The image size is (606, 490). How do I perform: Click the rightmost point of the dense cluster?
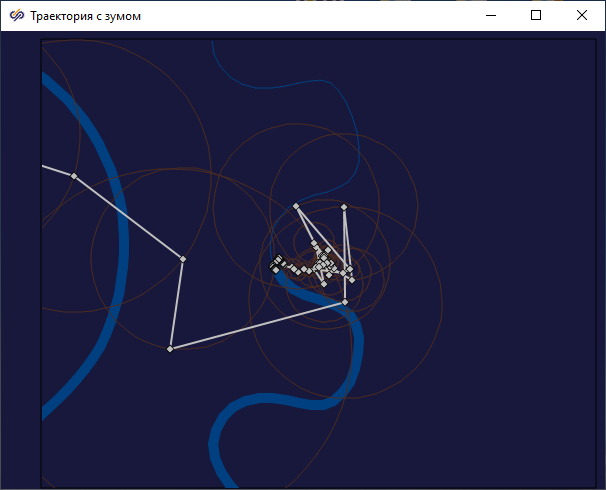click(352, 270)
